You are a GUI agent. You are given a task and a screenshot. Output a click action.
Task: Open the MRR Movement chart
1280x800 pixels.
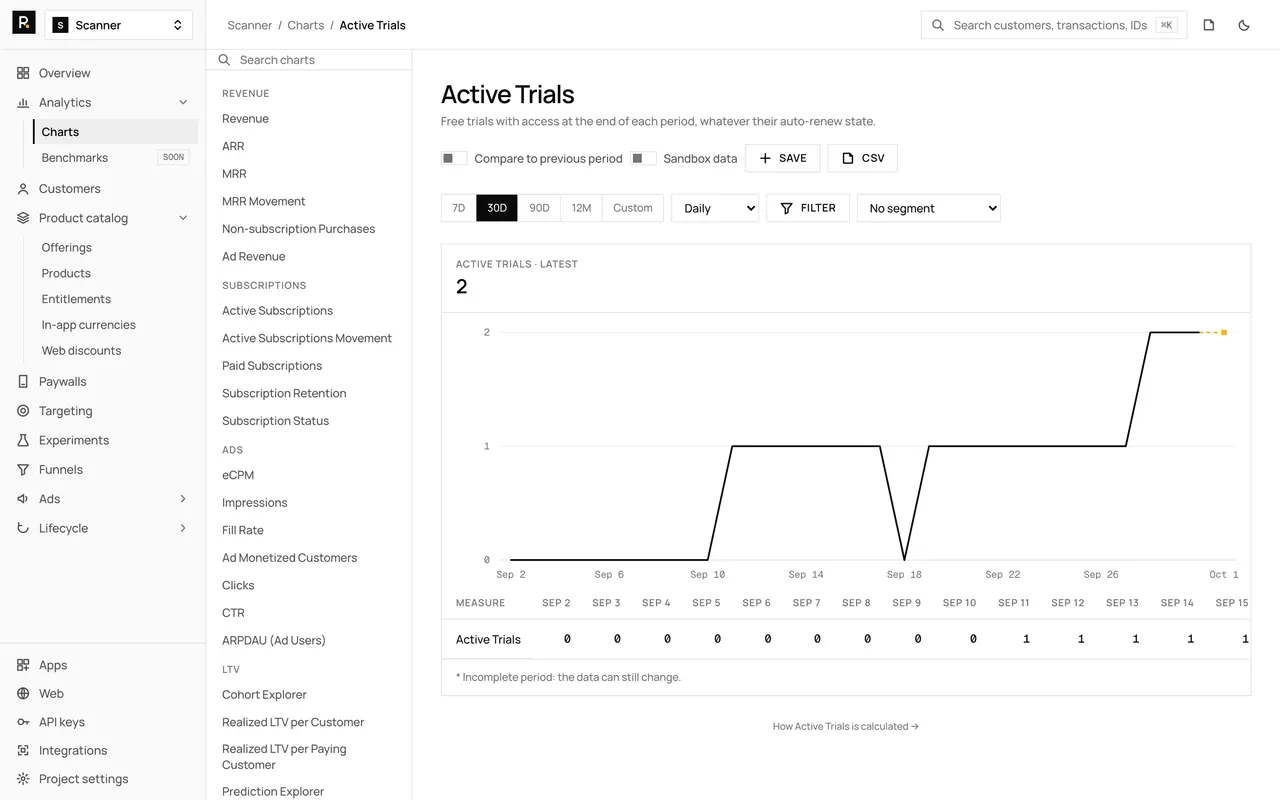264,201
